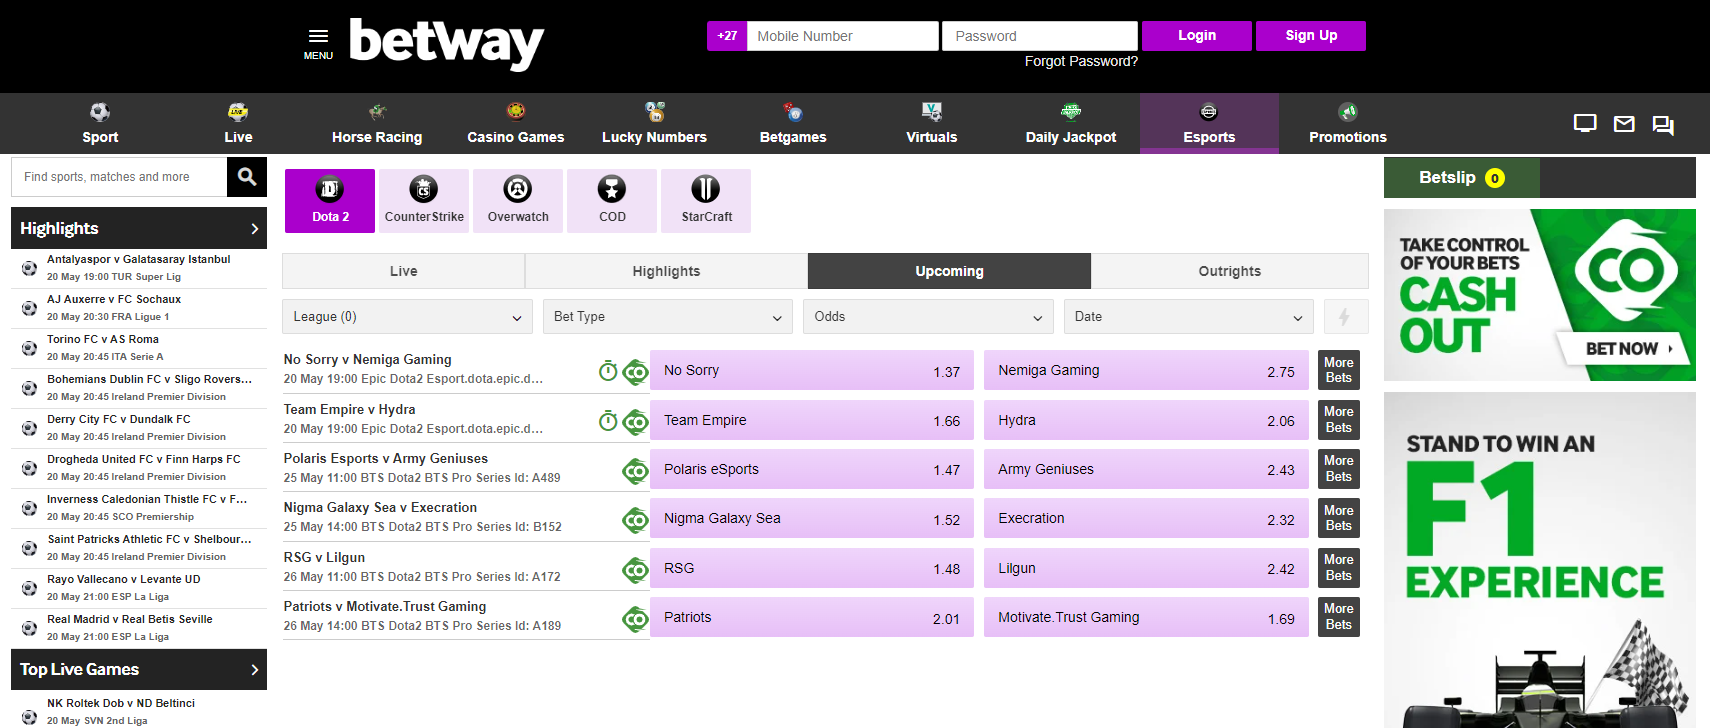
Task: Click cash out icon for Team Empire v Hydra
Action: tap(636, 422)
